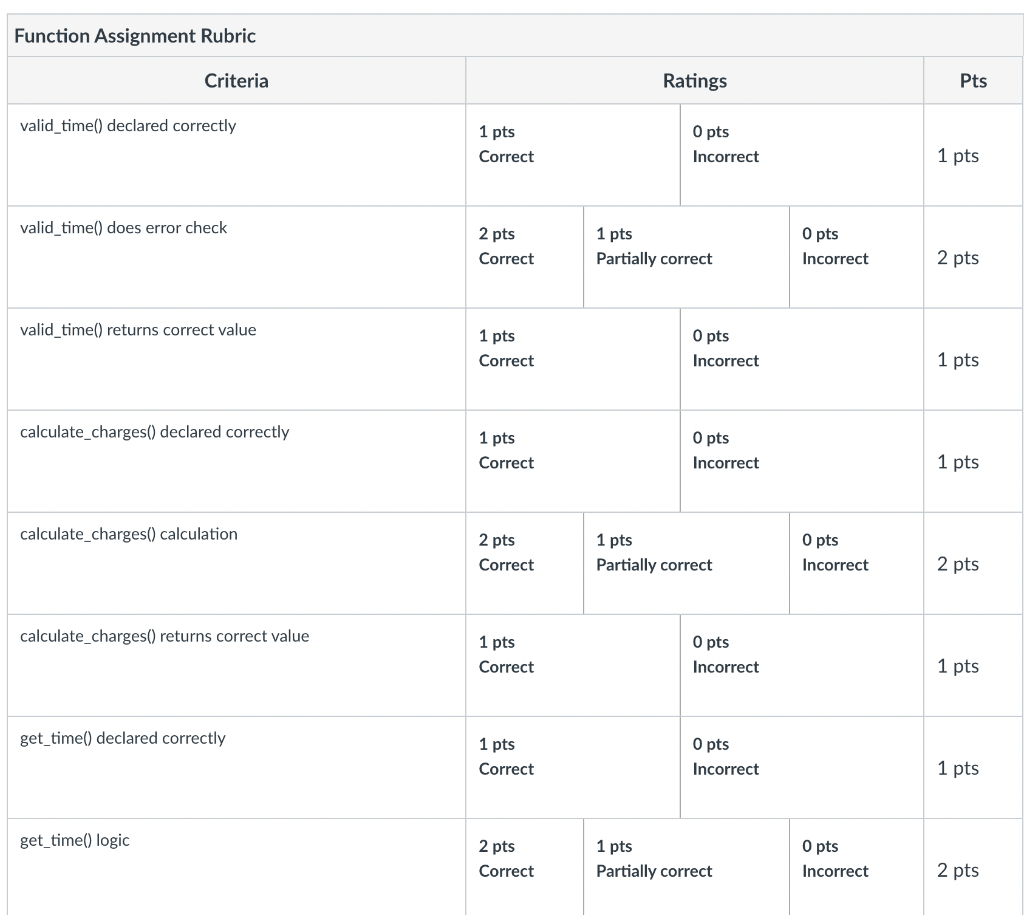Select Correct for calculate_charges() declared correctly
Viewport: 1024px width, 915px height.
[573, 461]
